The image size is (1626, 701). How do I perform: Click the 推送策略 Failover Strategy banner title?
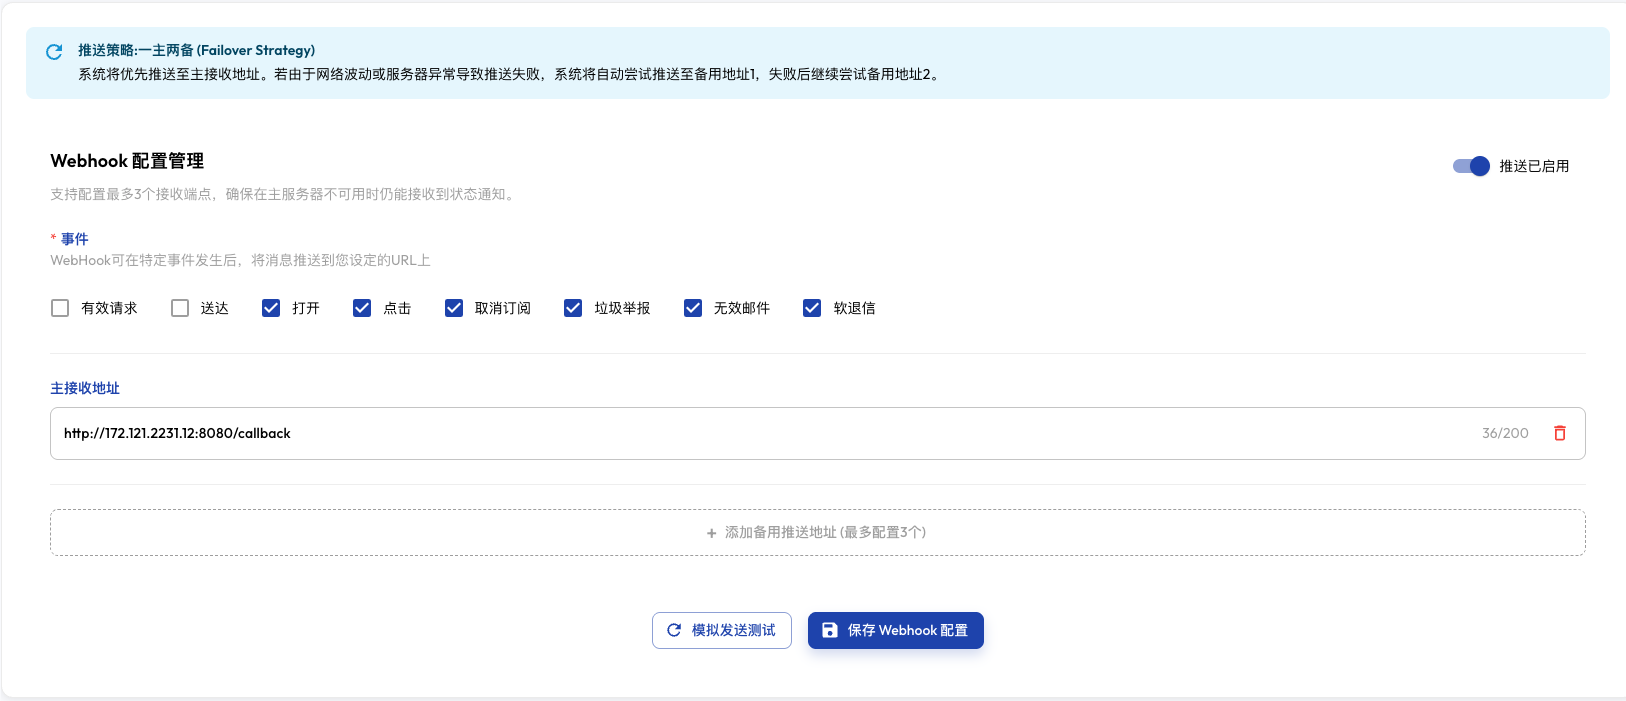coord(197,50)
